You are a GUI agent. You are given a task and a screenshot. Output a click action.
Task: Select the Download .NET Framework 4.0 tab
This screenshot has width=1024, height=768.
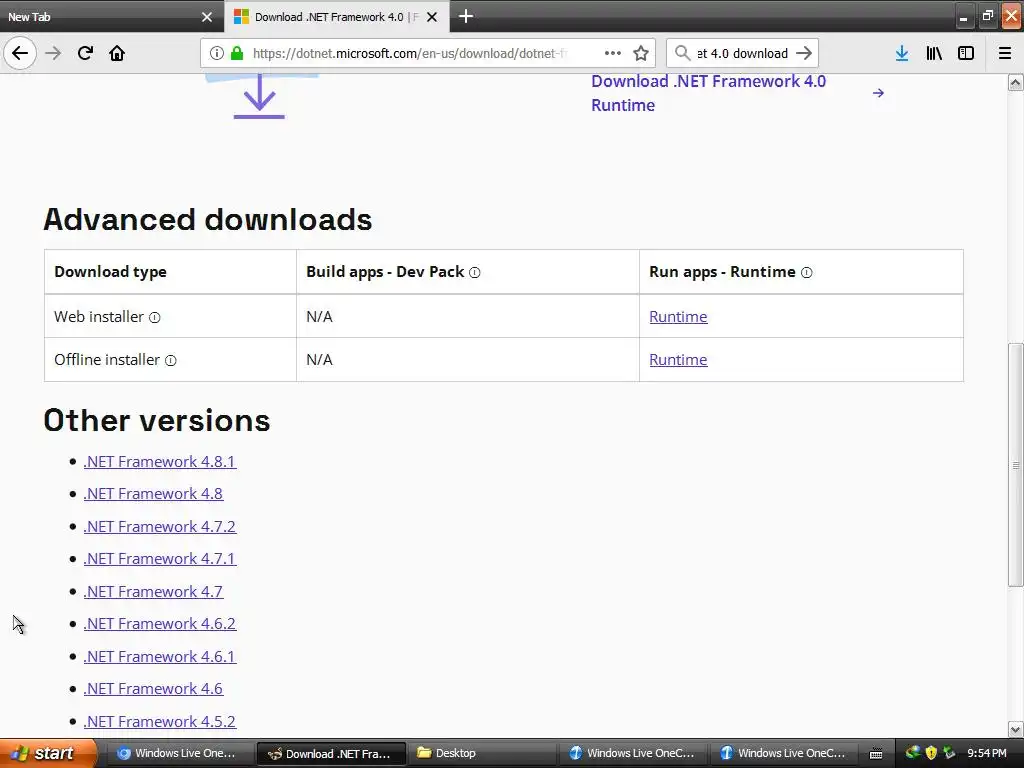click(x=336, y=17)
